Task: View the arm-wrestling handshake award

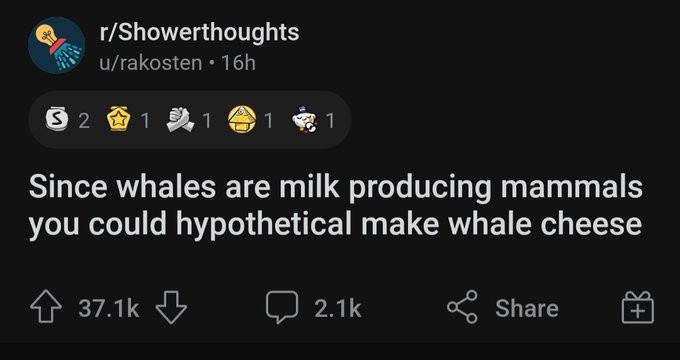Action: (180, 120)
